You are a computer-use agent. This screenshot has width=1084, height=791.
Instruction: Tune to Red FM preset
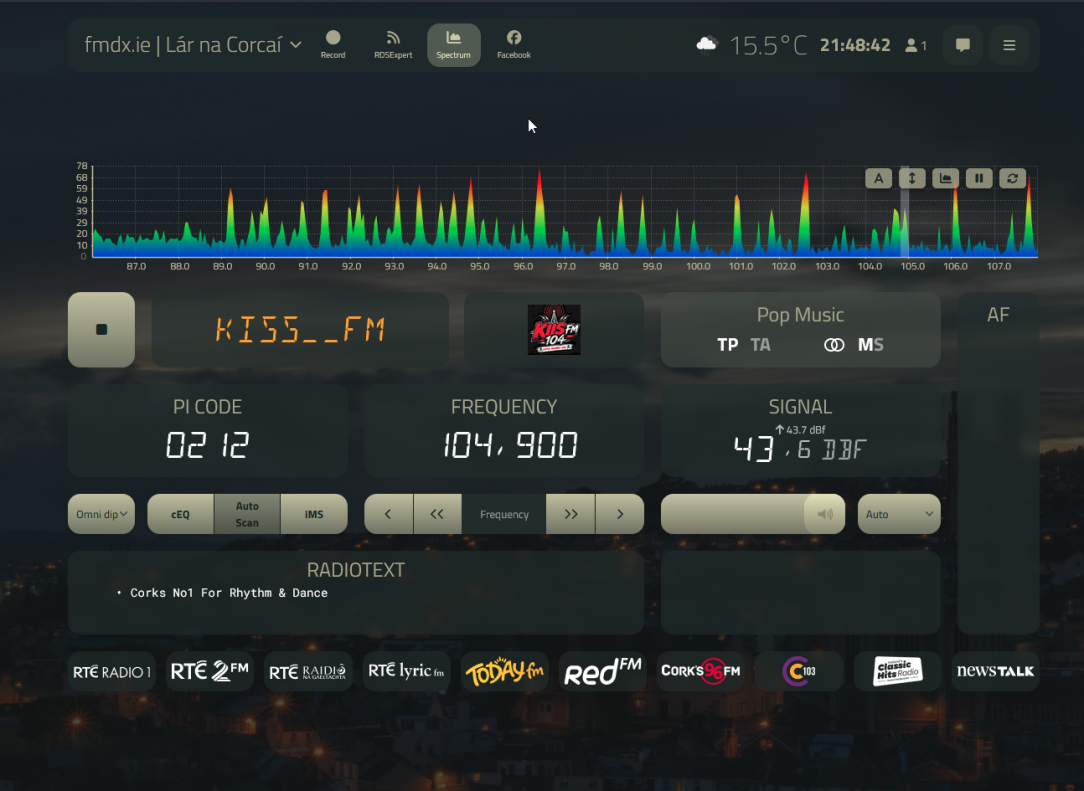click(602, 671)
